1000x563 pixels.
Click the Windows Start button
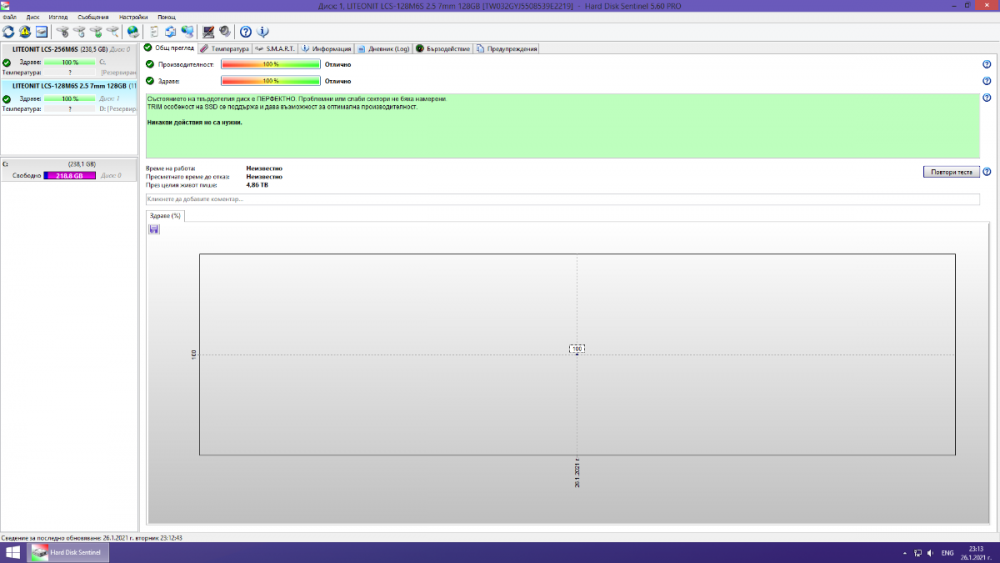pyautogui.click(x=12, y=552)
